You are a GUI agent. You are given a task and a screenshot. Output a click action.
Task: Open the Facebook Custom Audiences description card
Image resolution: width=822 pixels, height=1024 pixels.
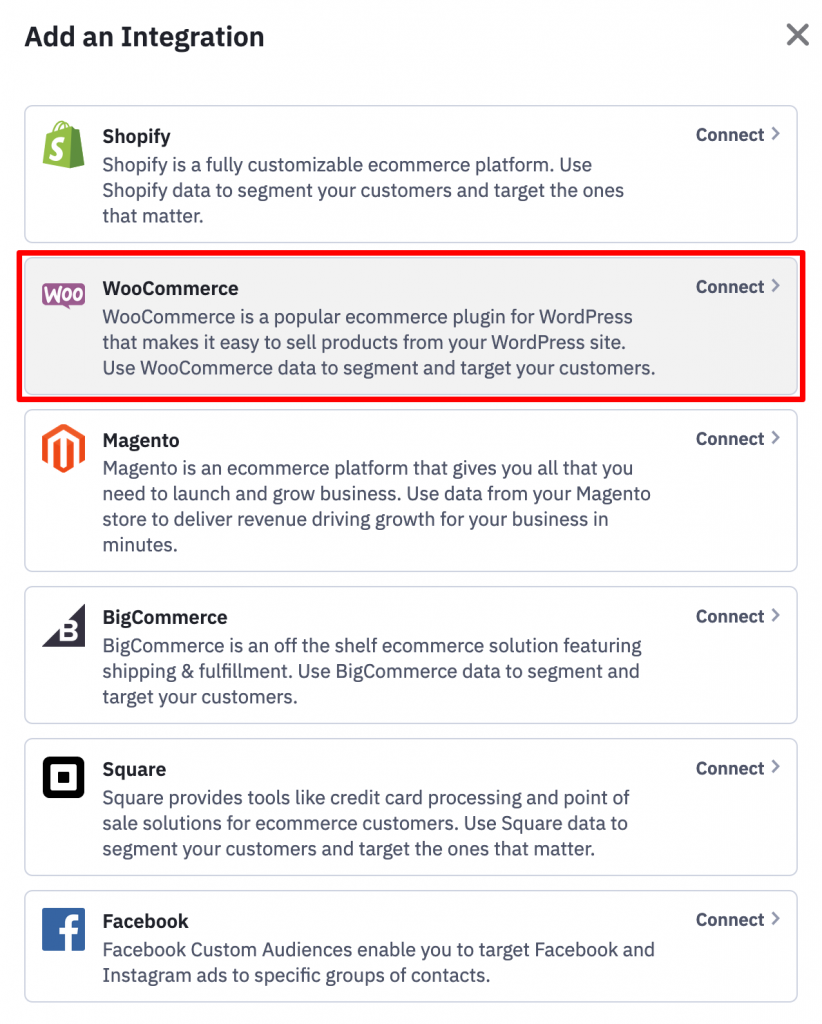pos(411,946)
